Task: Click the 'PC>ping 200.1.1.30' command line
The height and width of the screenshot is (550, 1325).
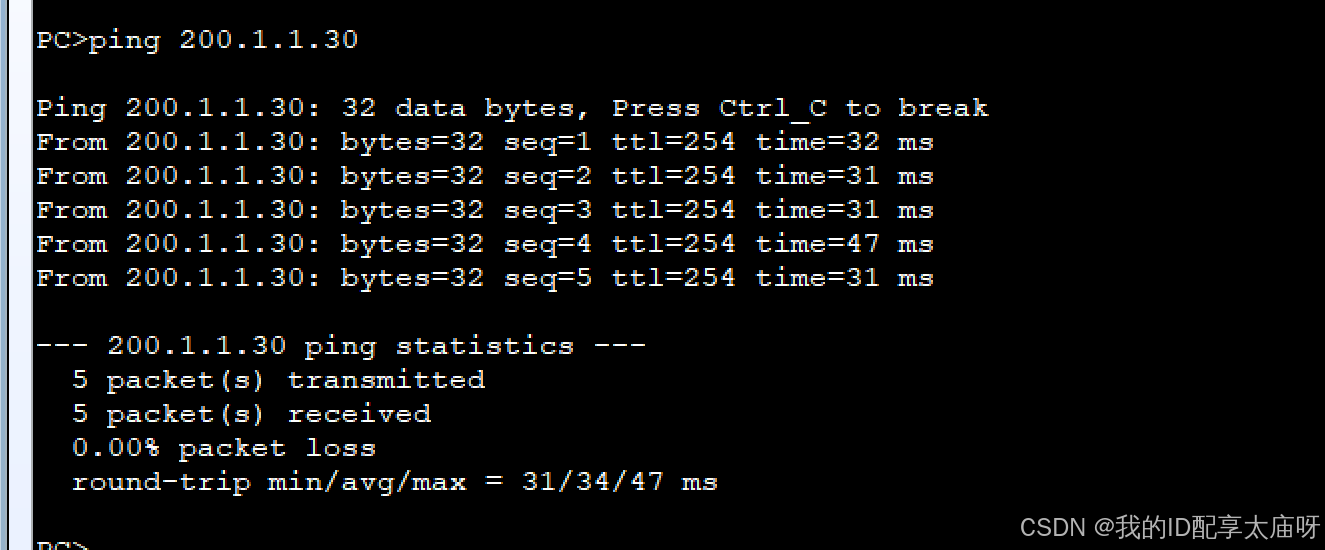Action: tap(197, 40)
